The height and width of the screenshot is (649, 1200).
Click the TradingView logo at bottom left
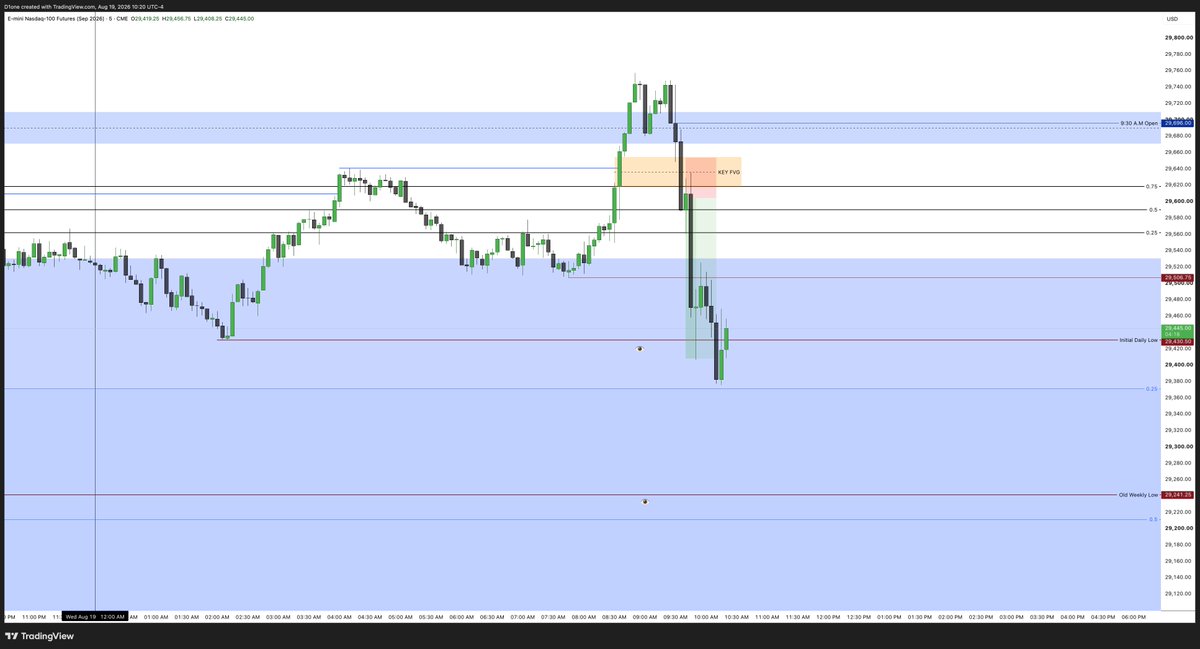point(37,636)
